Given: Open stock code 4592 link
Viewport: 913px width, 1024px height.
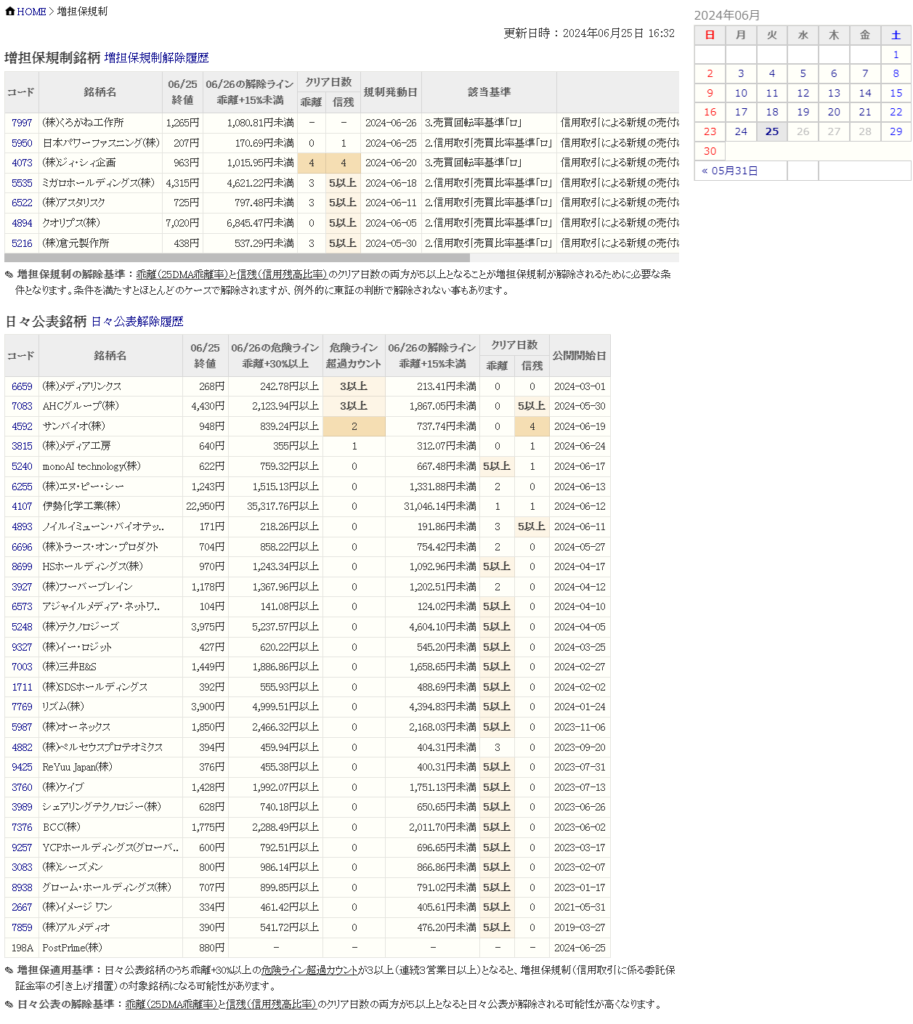Looking at the screenshot, I should point(22,426).
